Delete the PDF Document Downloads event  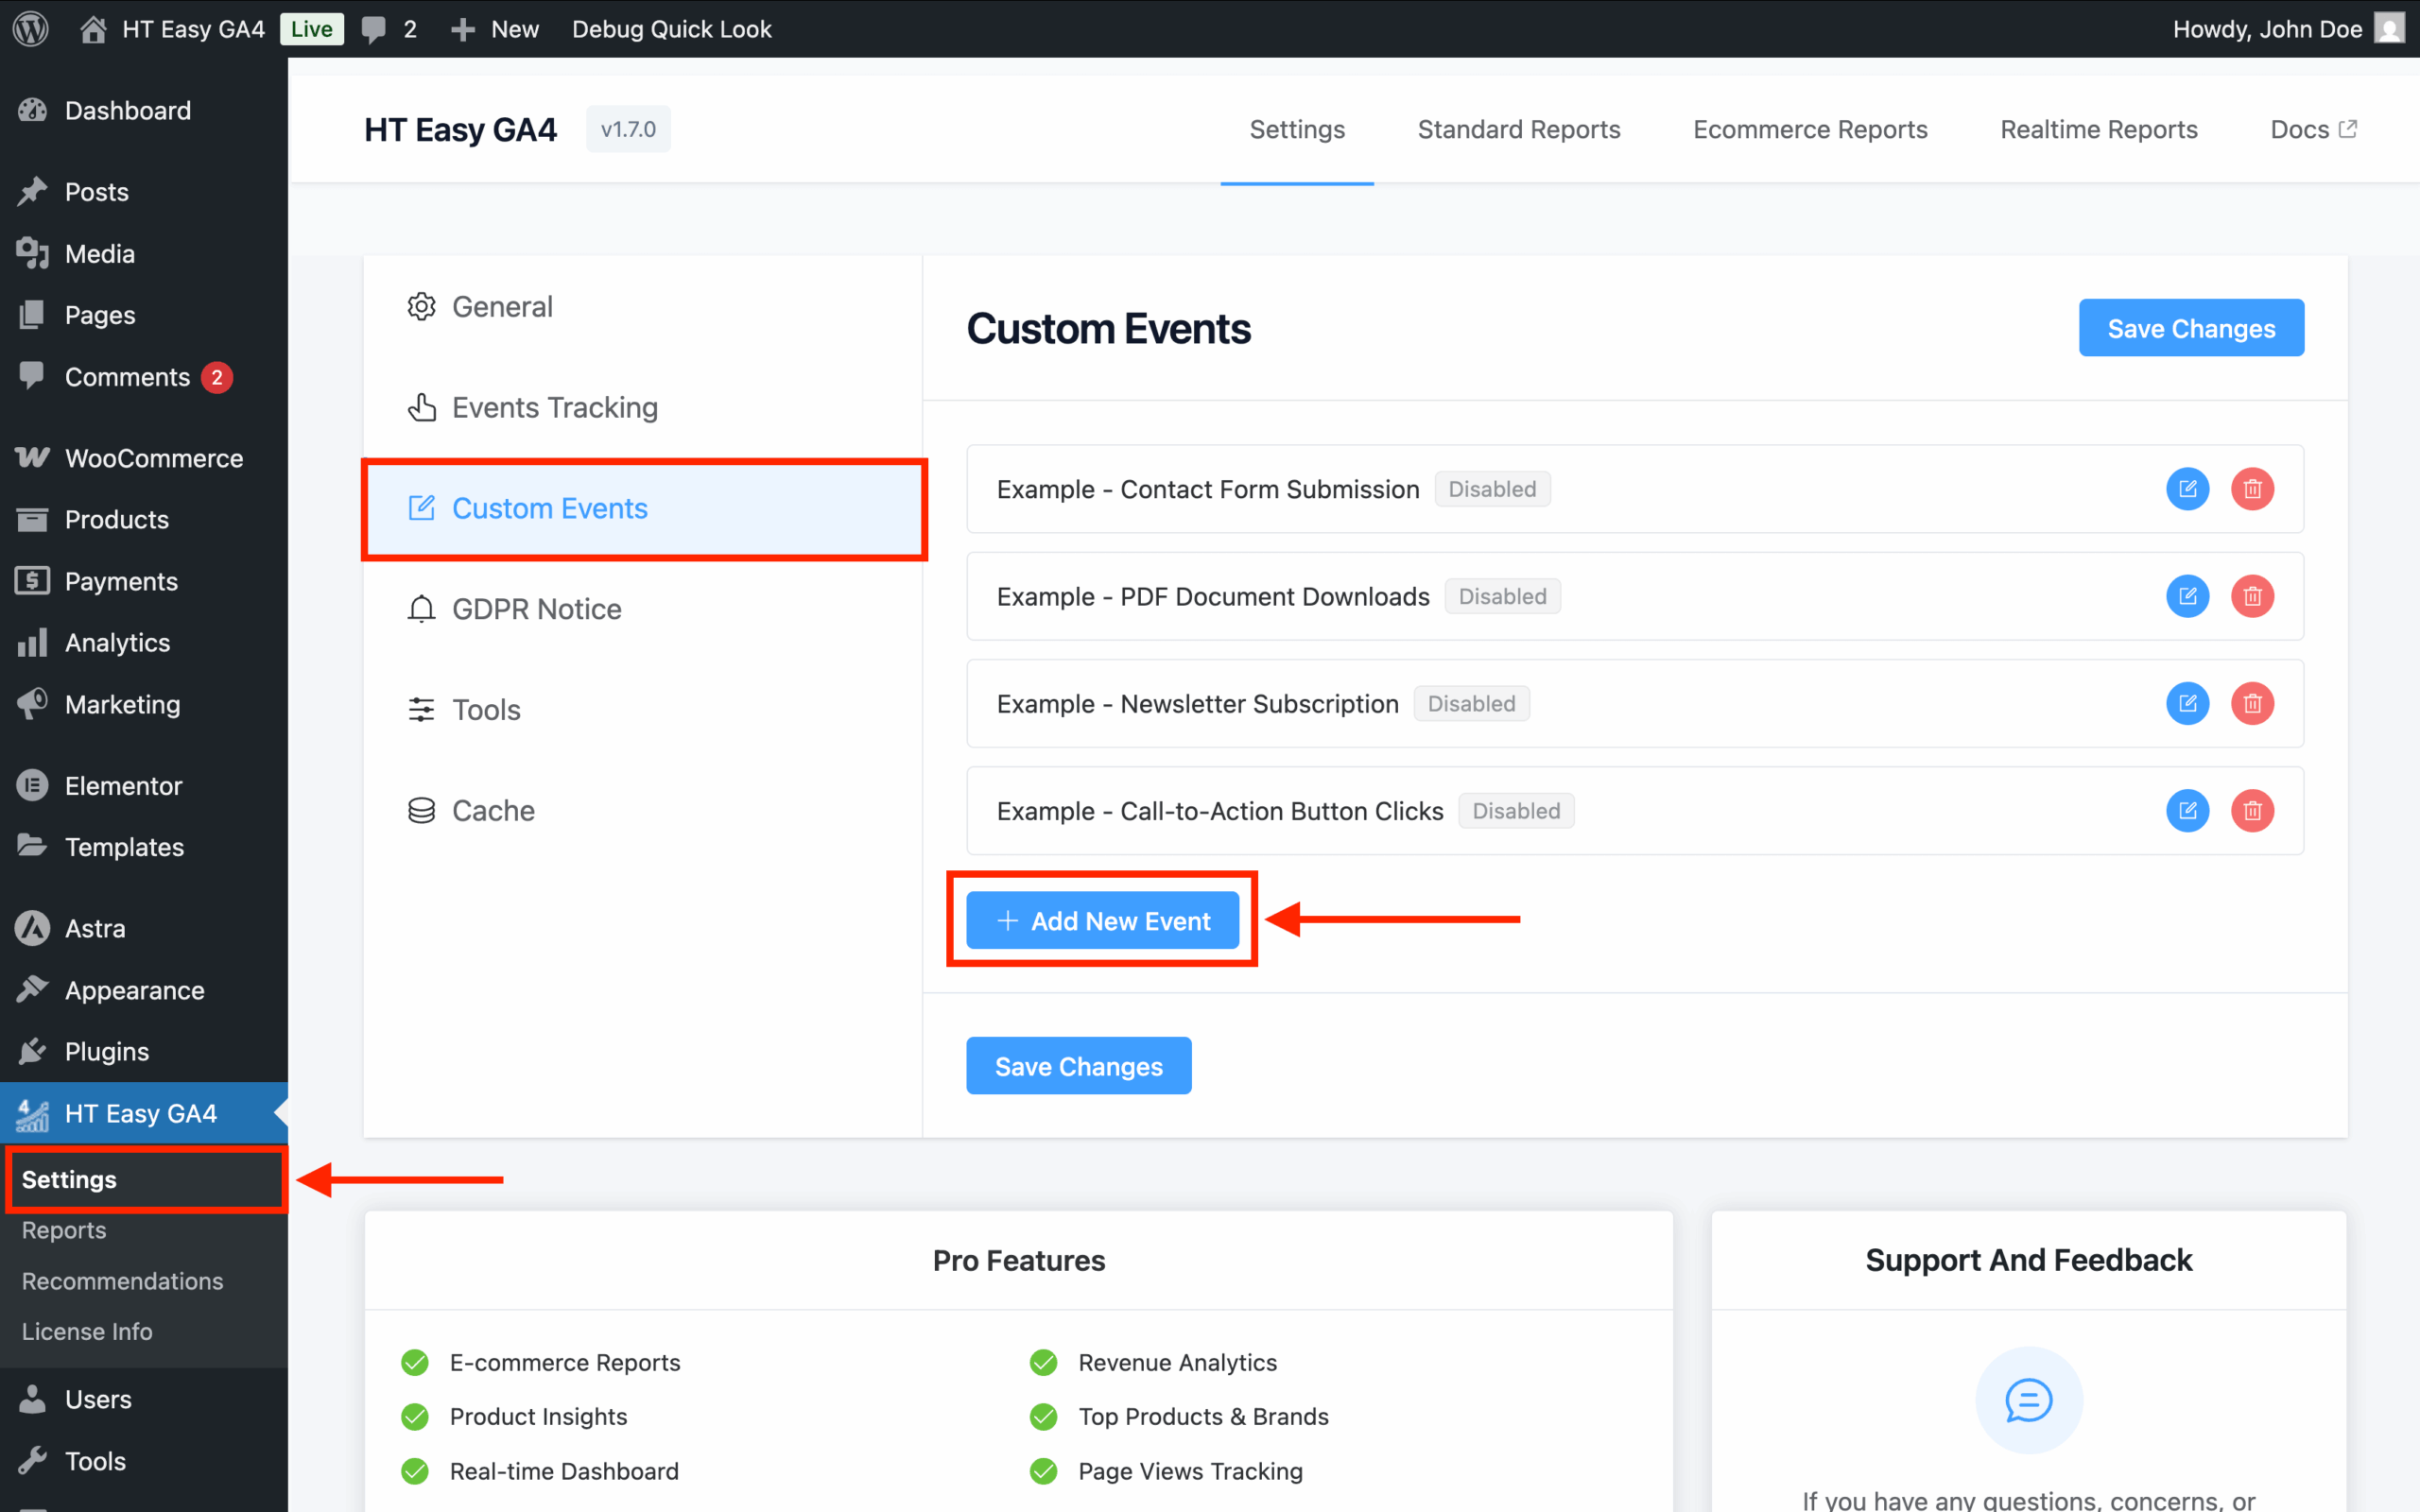[2252, 596]
